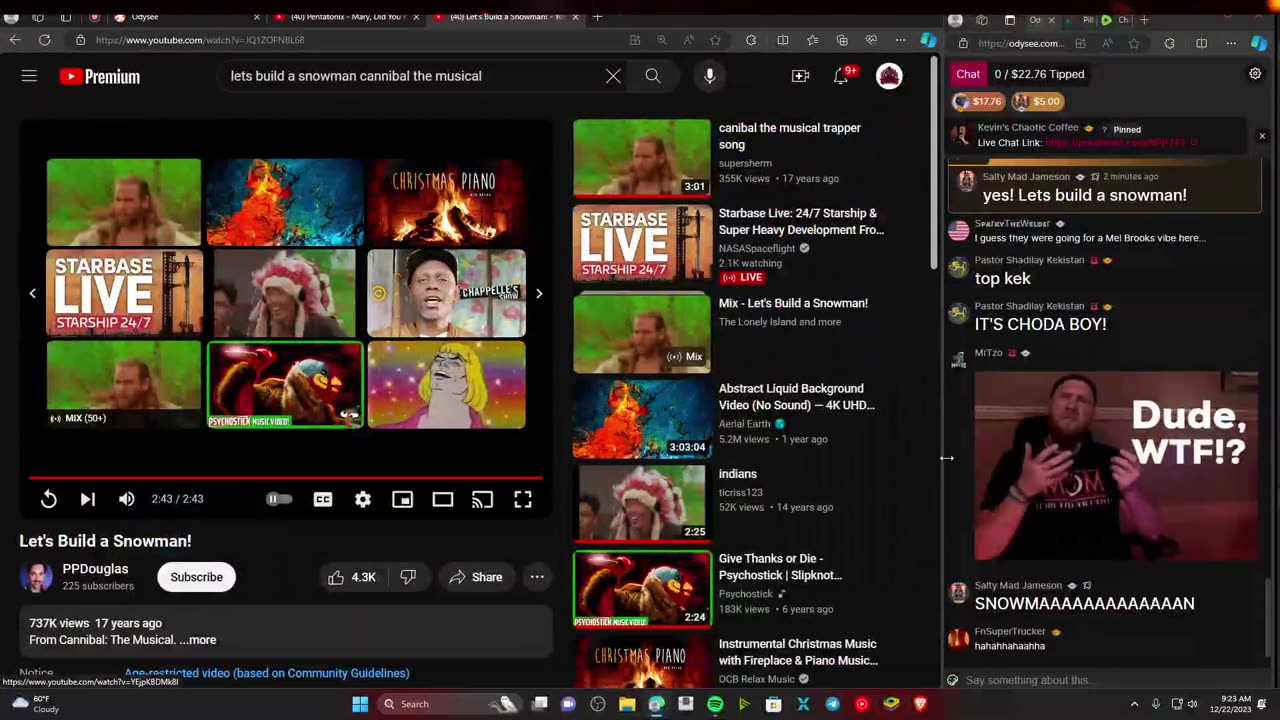The height and width of the screenshot is (720, 1280).
Task: Open the Windows Start menu
Action: (360, 704)
